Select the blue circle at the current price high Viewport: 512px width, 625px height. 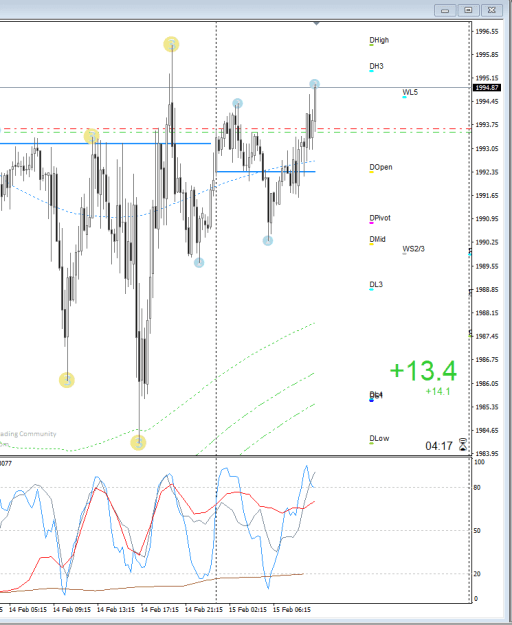click(x=314, y=84)
